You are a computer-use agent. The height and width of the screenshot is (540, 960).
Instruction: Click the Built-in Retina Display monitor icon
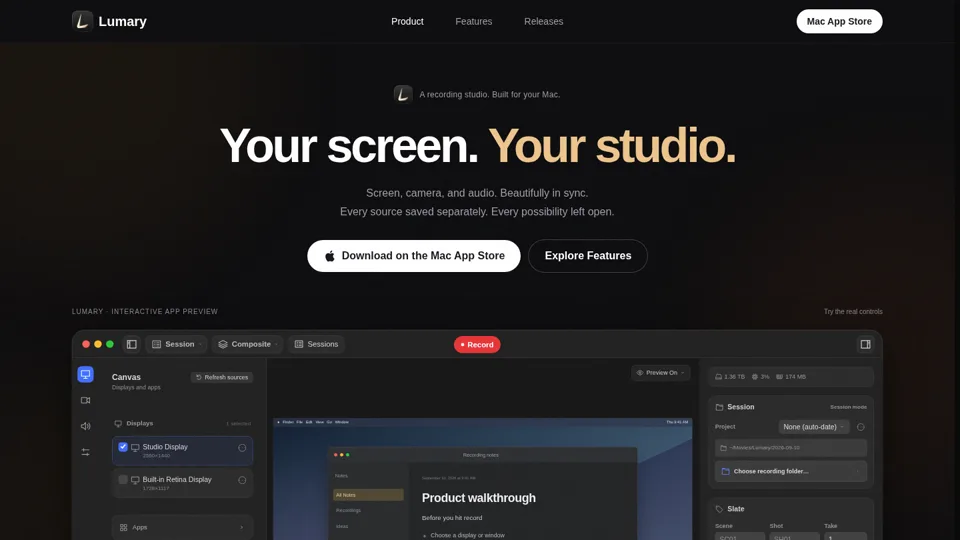pos(135,480)
